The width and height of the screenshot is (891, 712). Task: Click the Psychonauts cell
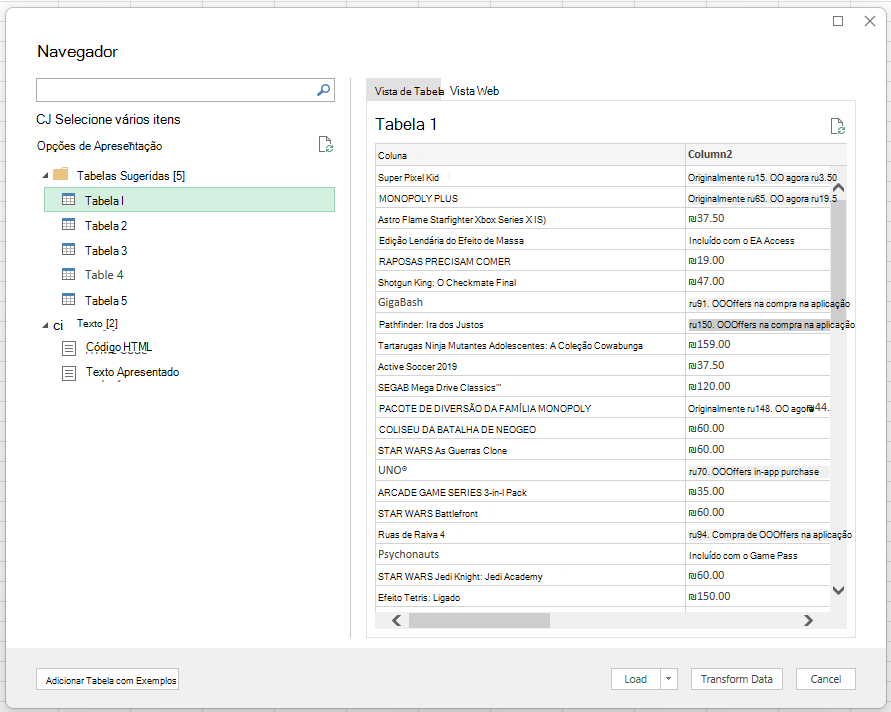point(530,555)
